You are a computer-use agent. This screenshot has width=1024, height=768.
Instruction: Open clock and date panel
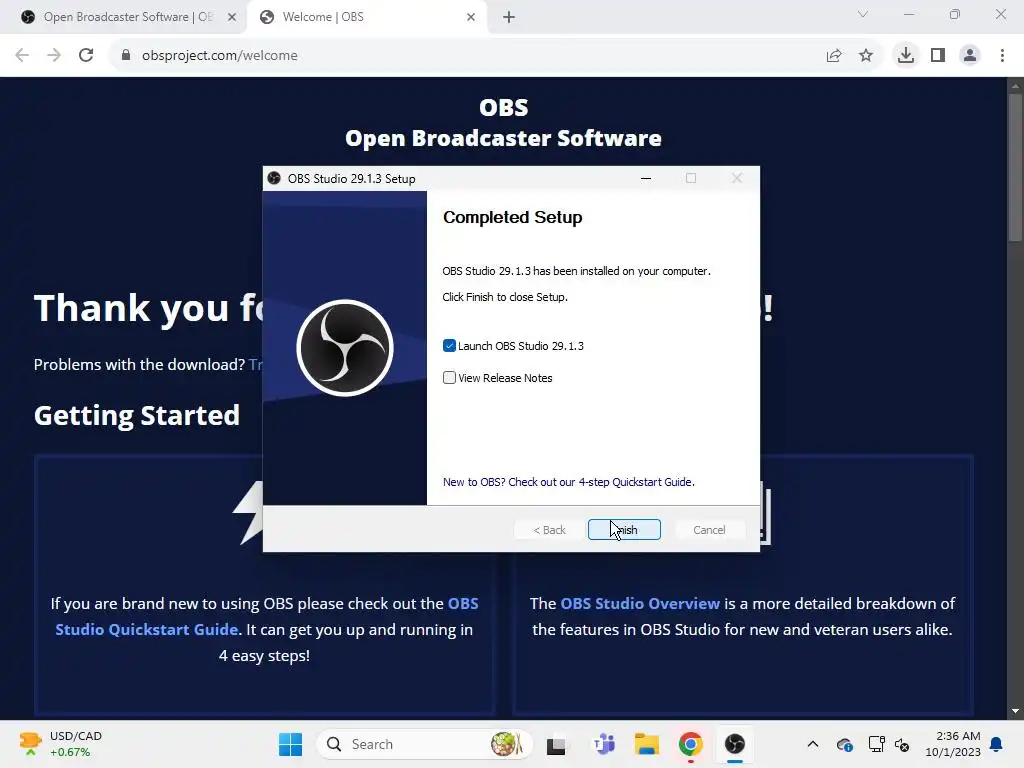click(953, 744)
